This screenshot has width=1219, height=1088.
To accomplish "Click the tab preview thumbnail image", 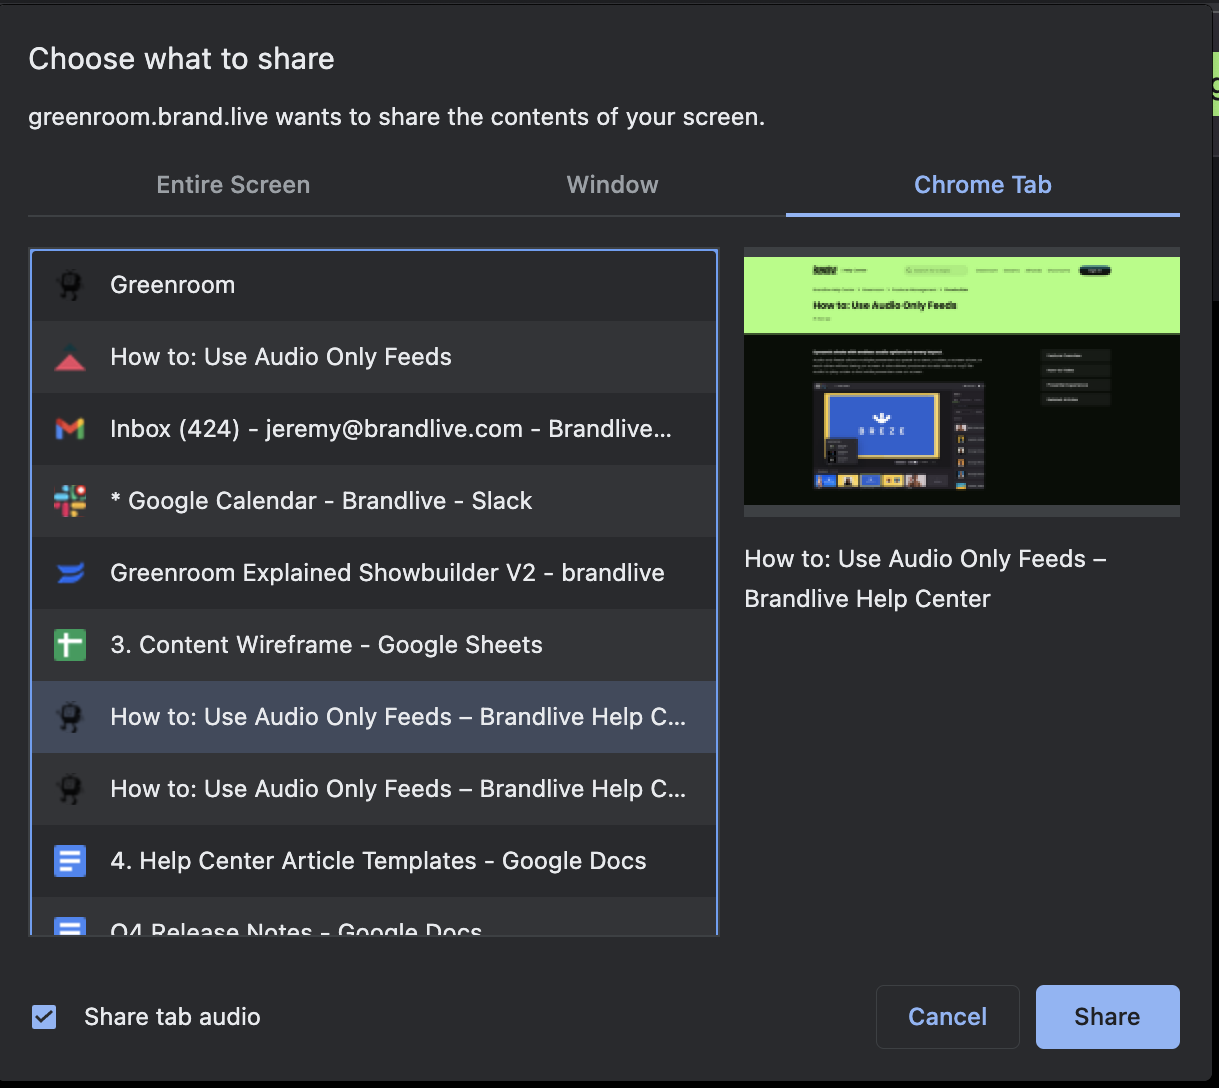I will tap(962, 382).
